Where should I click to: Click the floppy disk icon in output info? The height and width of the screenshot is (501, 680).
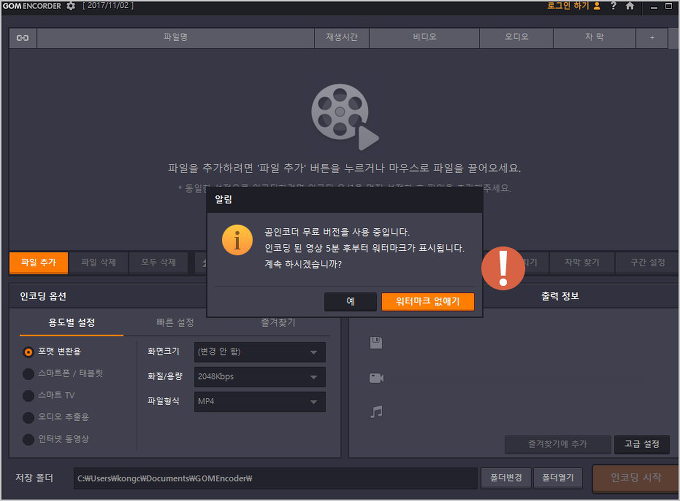[x=376, y=343]
